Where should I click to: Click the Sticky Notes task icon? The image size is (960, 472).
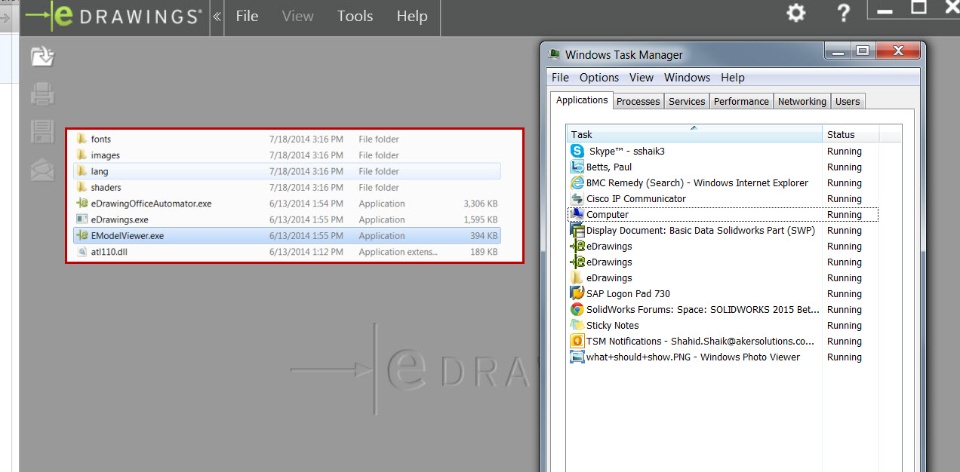pyautogui.click(x=577, y=325)
